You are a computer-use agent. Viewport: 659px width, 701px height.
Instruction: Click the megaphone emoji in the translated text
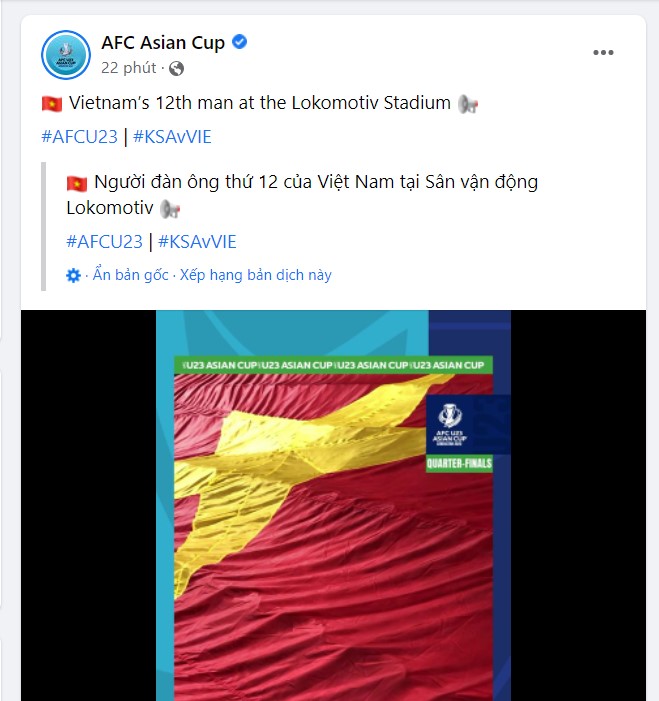tap(170, 209)
